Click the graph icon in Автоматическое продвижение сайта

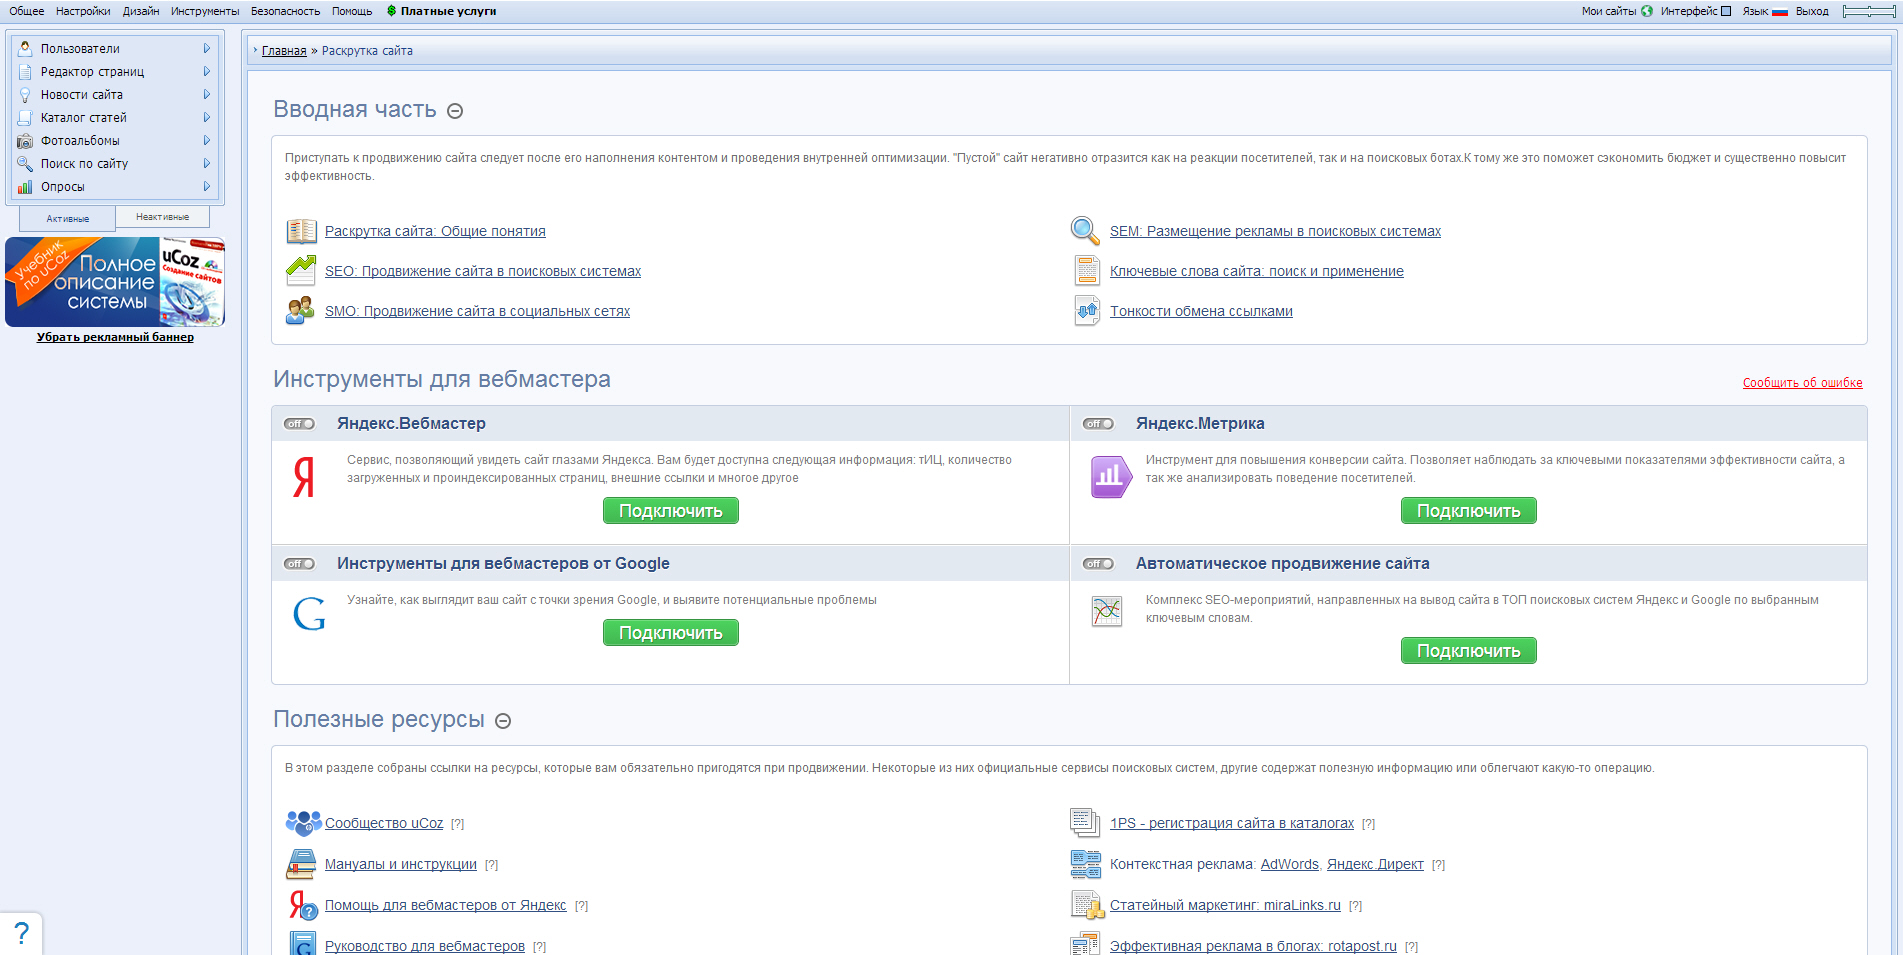[1107, 611]
